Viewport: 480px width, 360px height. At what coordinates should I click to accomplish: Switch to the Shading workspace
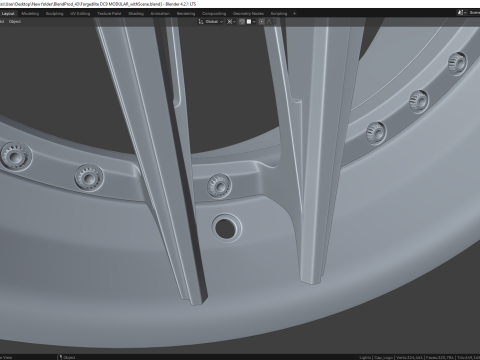click(136, 14)
